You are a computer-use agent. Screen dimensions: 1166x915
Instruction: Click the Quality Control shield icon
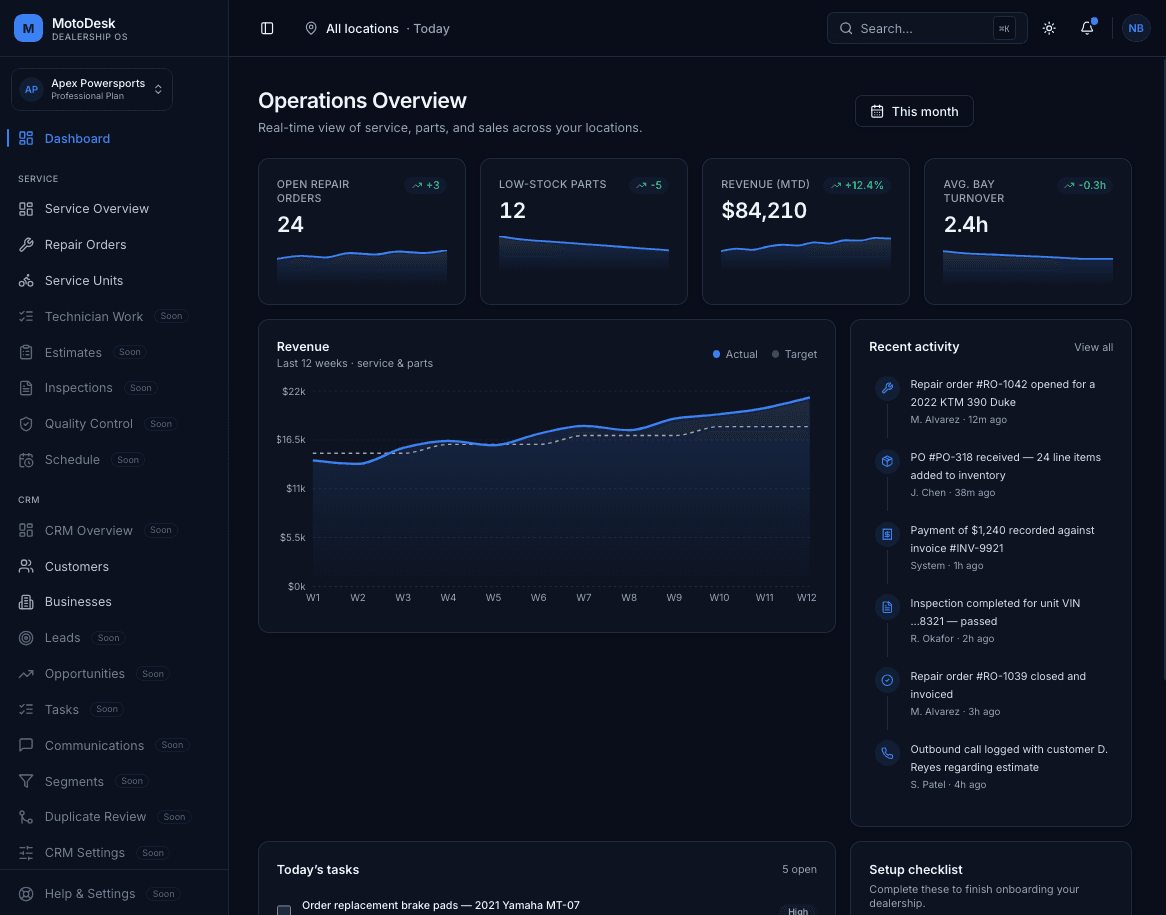[x=26, y=424]
